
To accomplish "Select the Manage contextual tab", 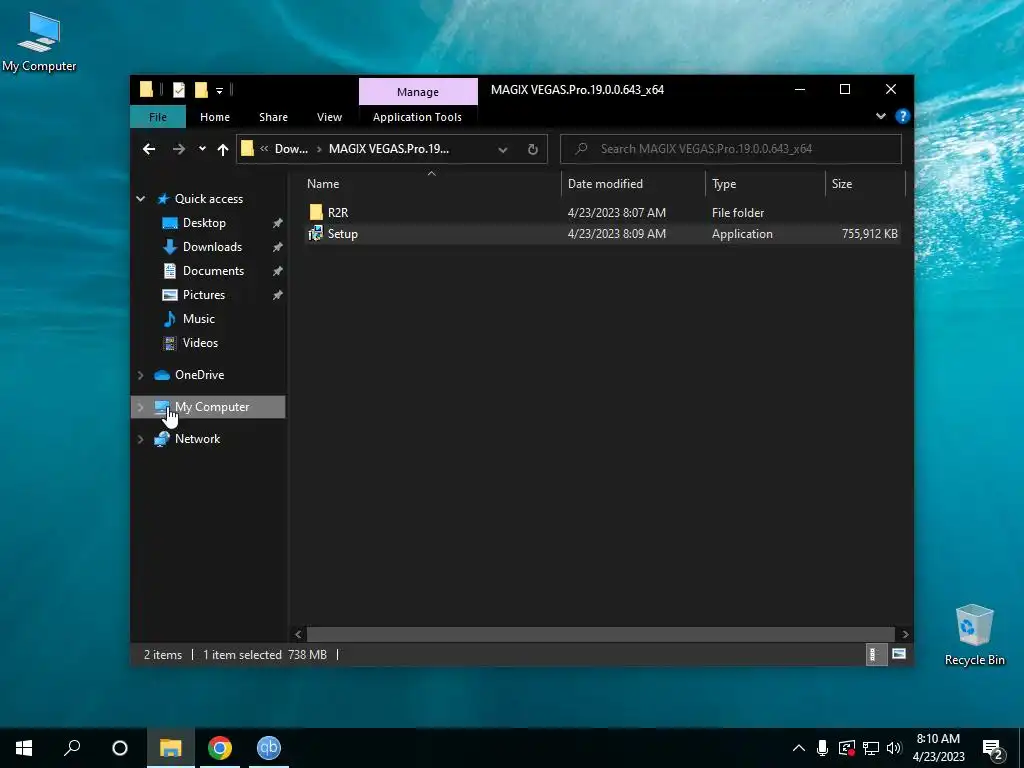I will (x=418, y=91).
